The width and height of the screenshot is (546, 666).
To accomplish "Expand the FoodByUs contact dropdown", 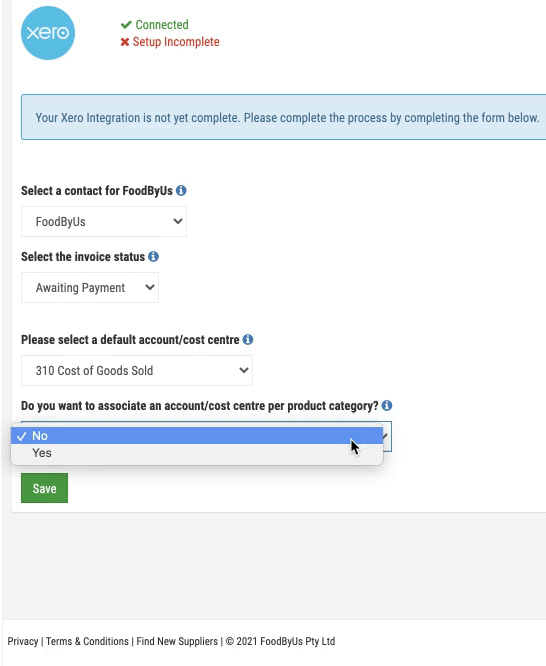I will coord(104,222).
